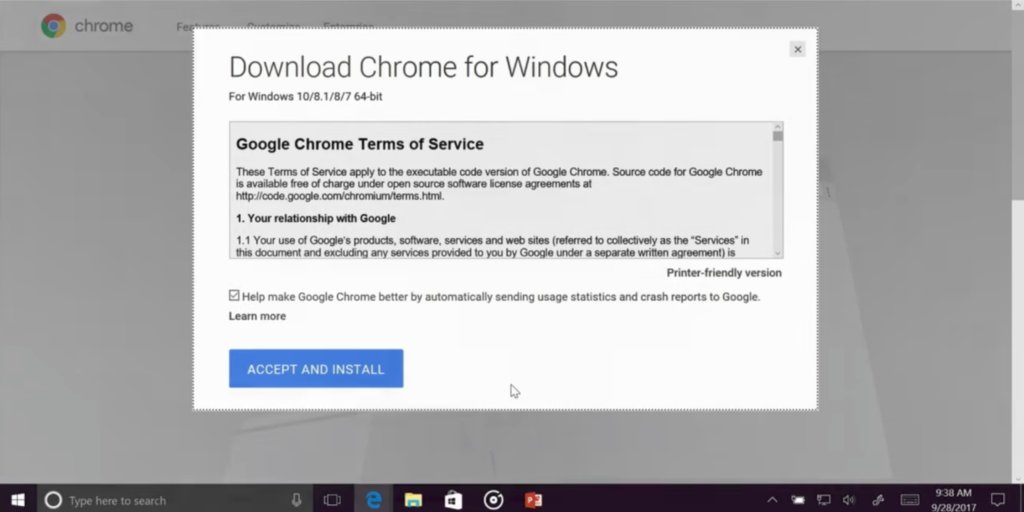Viewport: 1024px width, 512px height.
Task: Click the Terms of Service scroll down arrow
Action: click(x=777, y=253)
